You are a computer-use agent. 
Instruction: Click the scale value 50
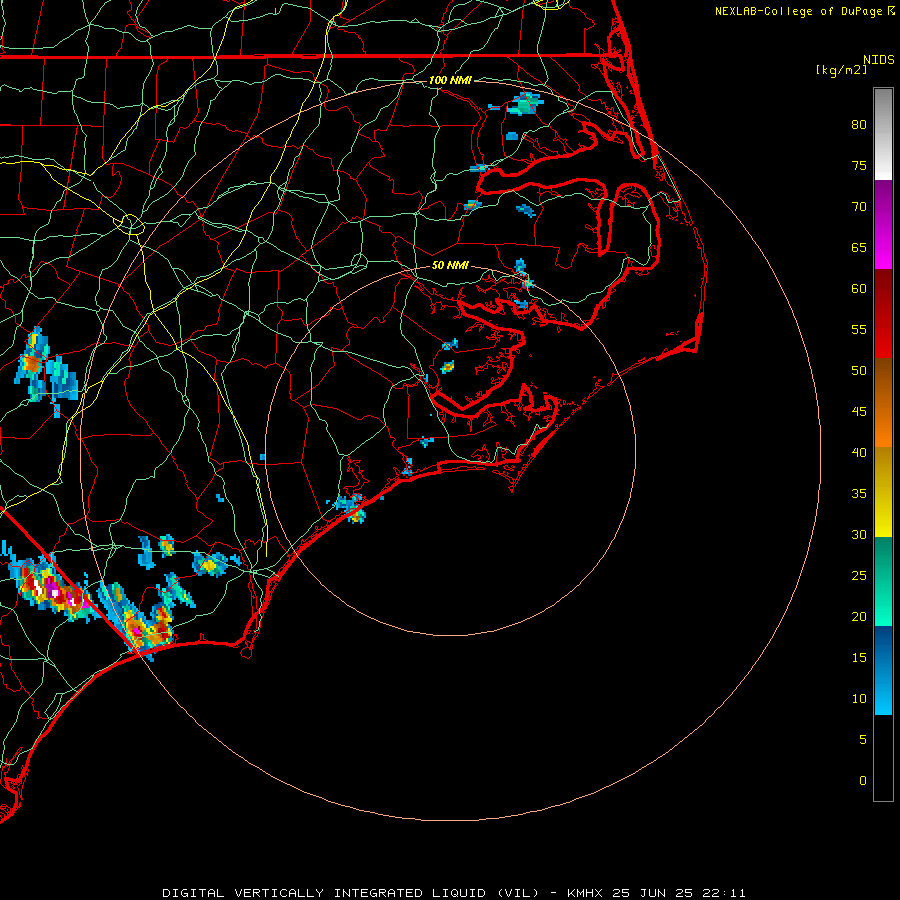pyautogui.click(x=859, y=371)
